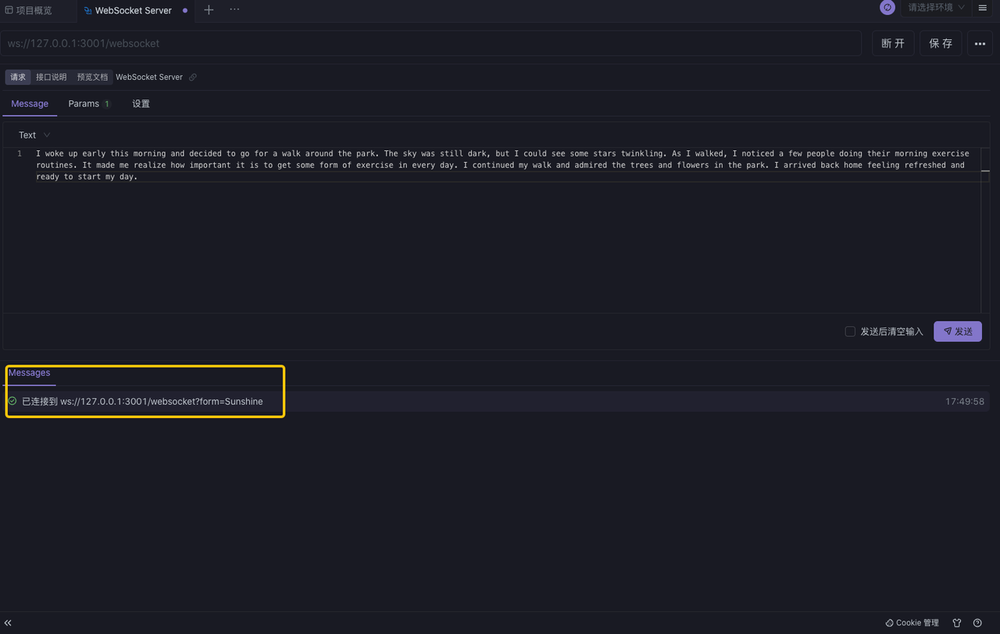Open the 请选择环境 environment dropdown

[x=927, y=8]
